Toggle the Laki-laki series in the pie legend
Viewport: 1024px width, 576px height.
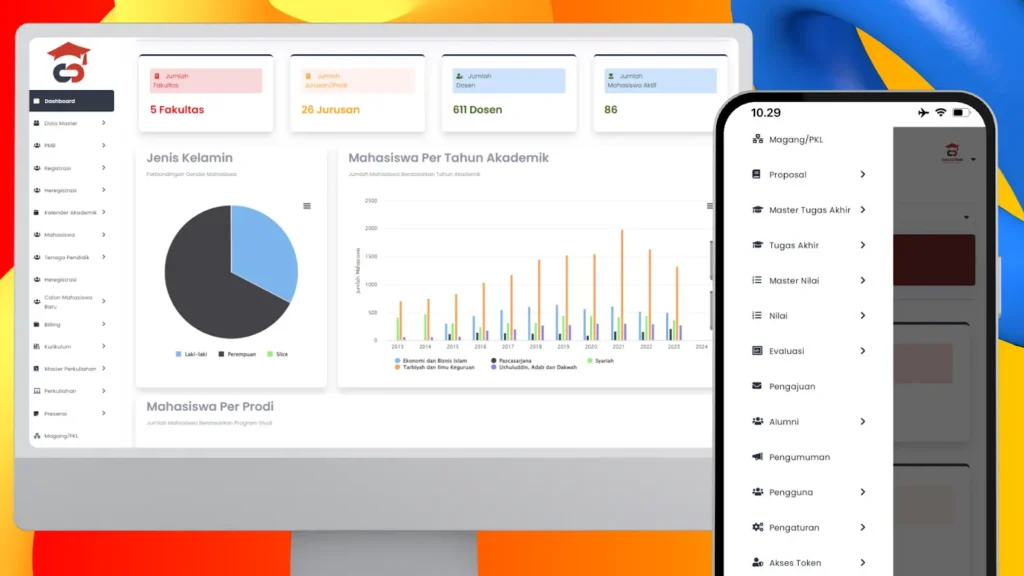(x=191, y=354)
